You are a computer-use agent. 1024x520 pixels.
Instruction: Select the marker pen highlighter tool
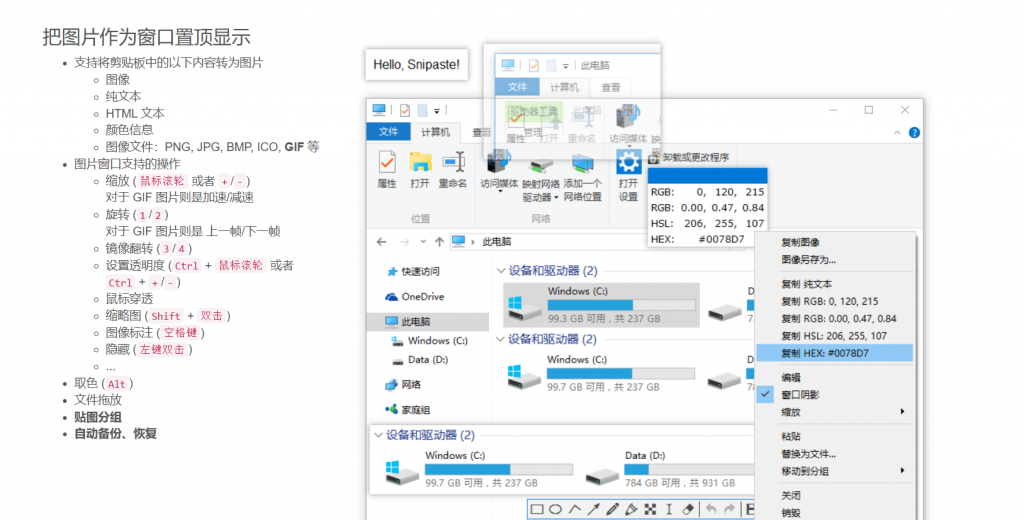click(x=632, y=509)
